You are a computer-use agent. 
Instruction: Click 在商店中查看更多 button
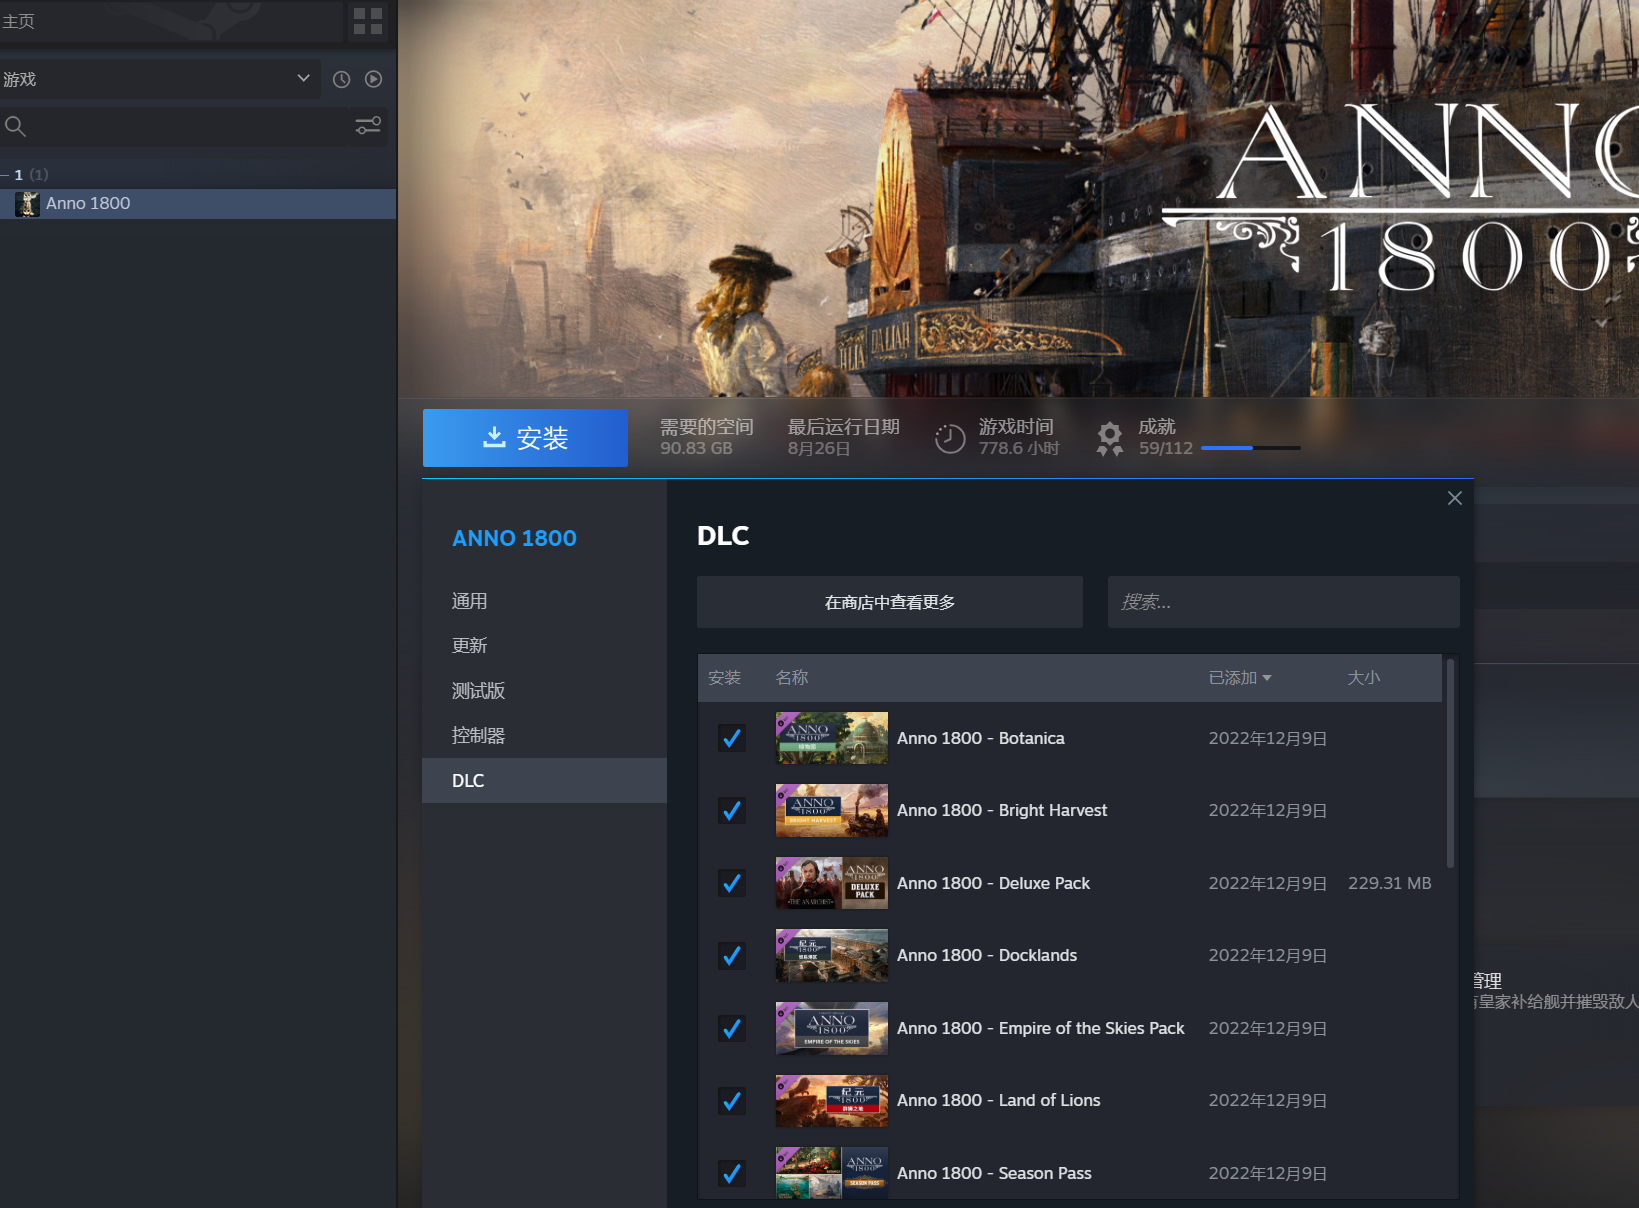[890, 602]
